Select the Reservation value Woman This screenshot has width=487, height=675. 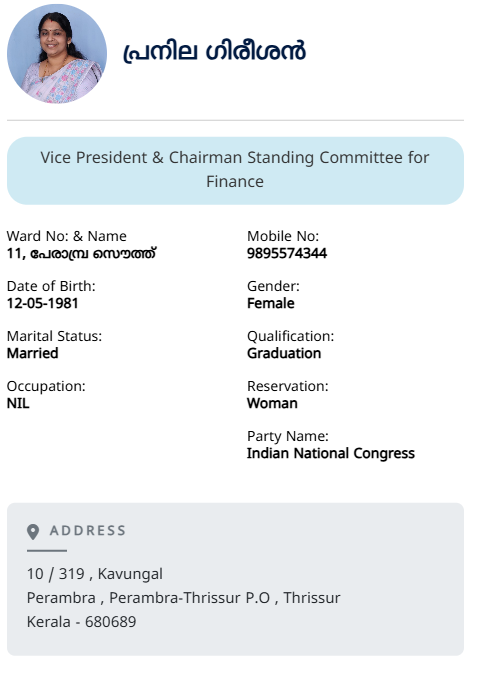click(272, 403)
